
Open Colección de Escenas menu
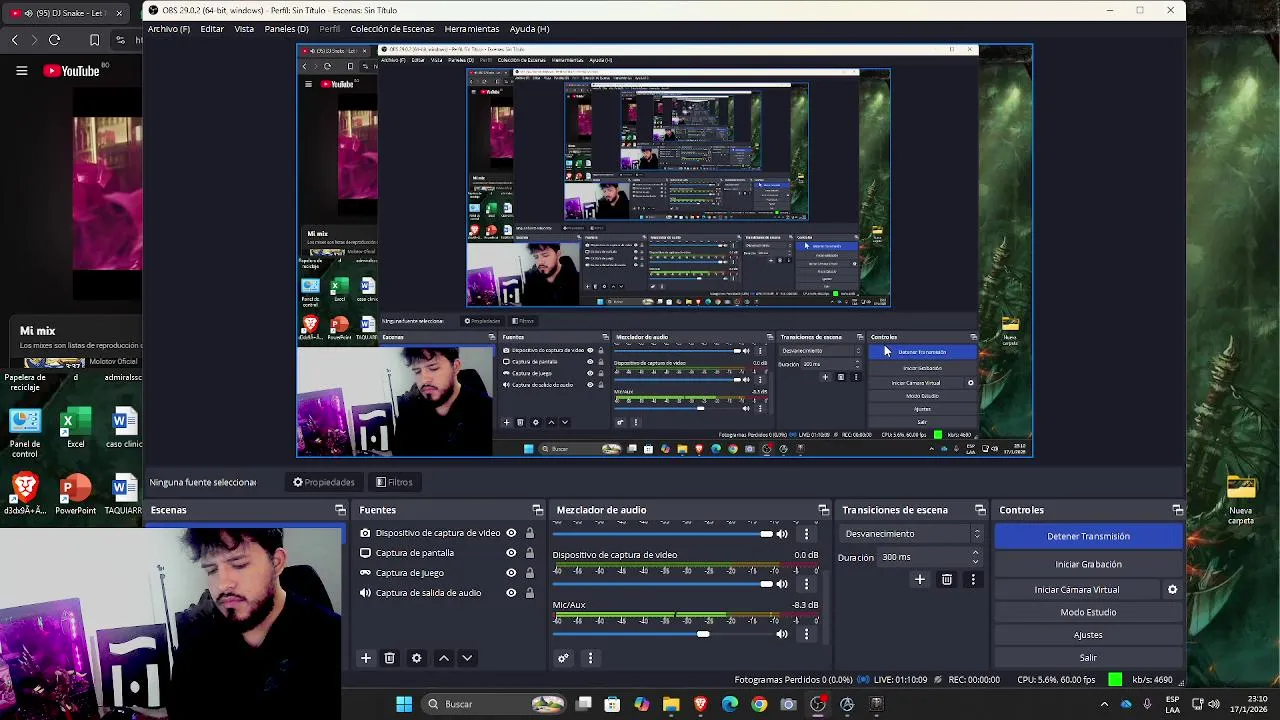pyautogui.click(x=392, y=29)
